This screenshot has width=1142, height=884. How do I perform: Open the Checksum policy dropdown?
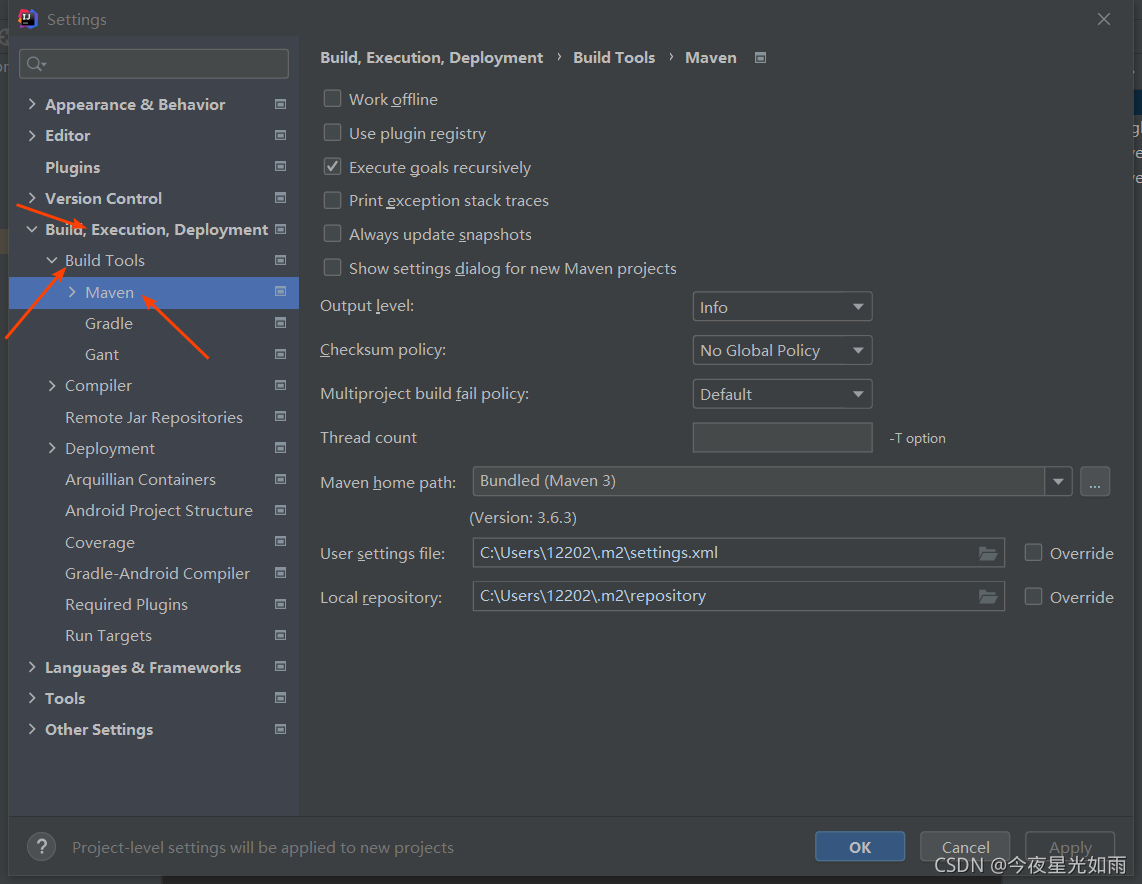click(782, 350)
